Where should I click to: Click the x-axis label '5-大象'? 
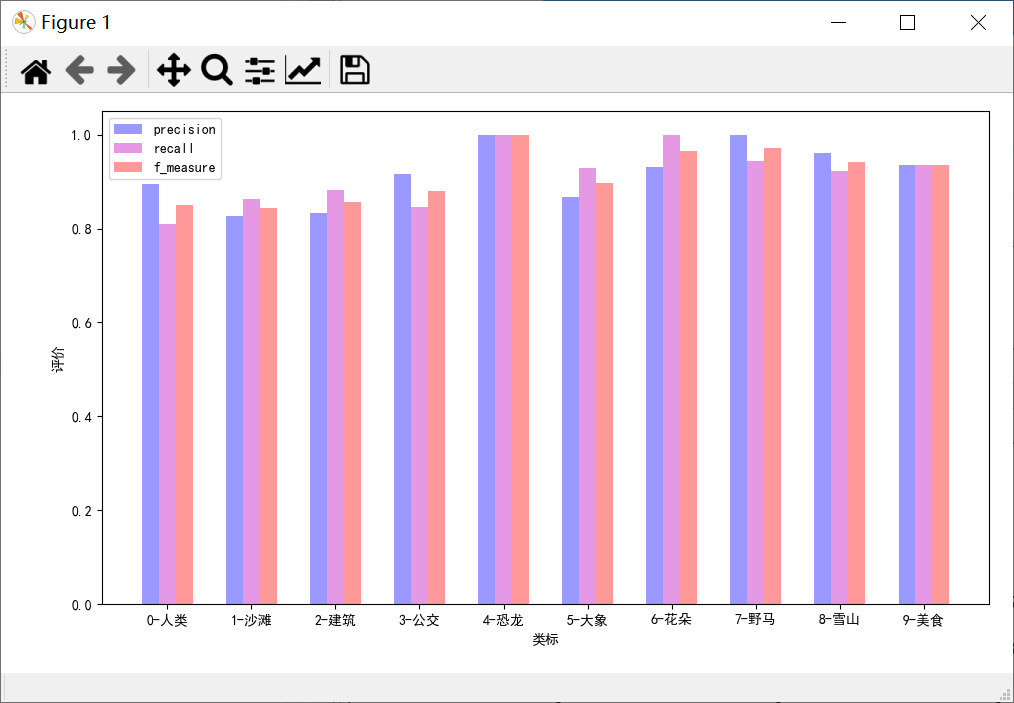587,620
